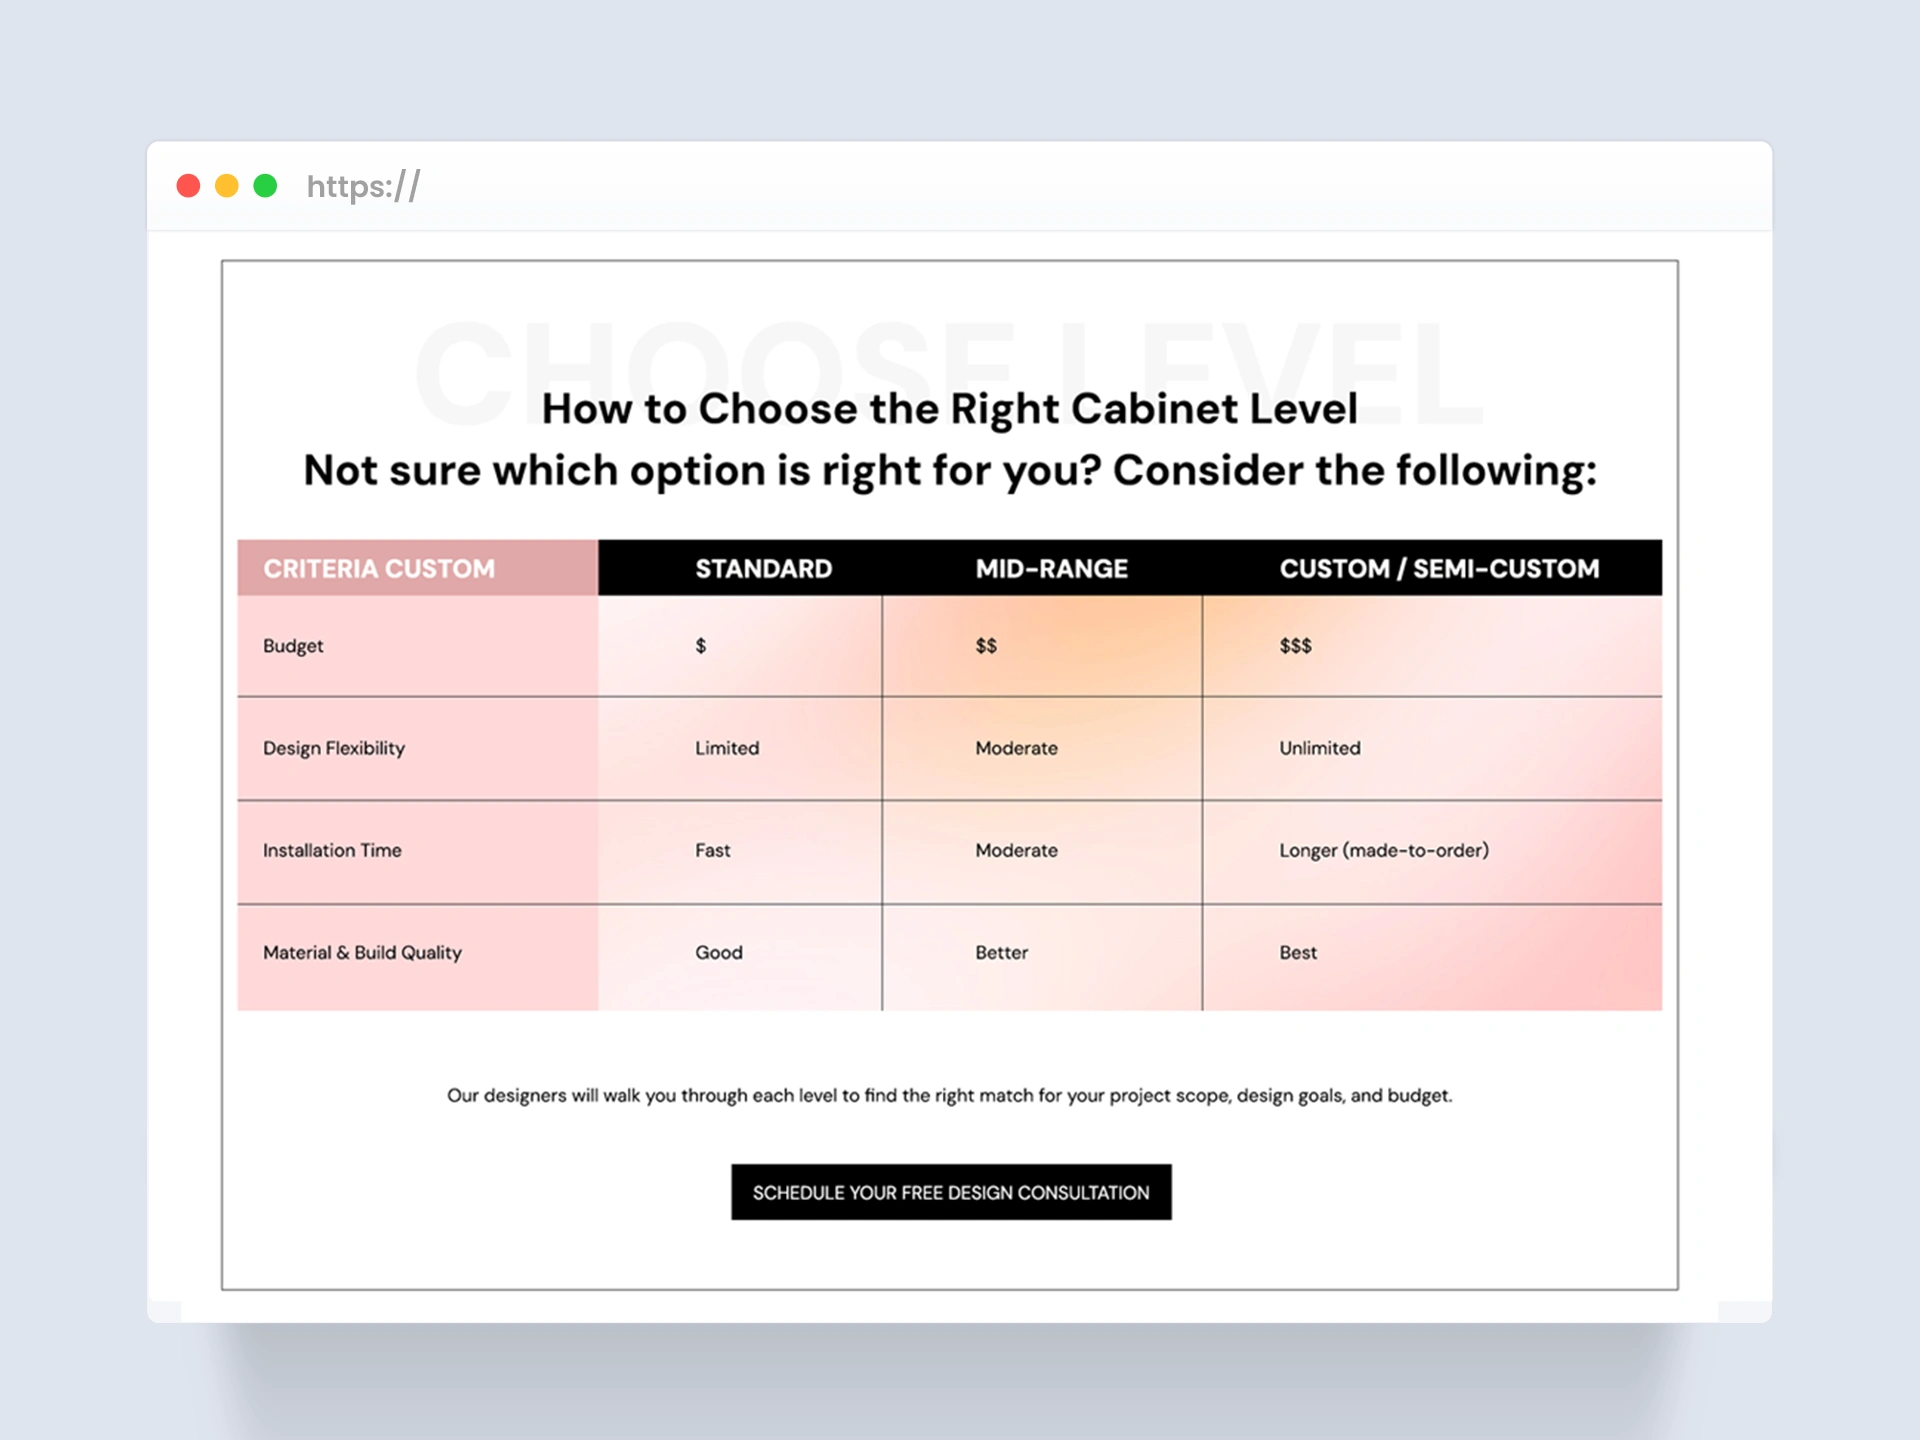Click the designers walkthrough paragraph text
Viewport: 1920px width, 1440px height.
pyautogui.click(x=949, y=1095)
